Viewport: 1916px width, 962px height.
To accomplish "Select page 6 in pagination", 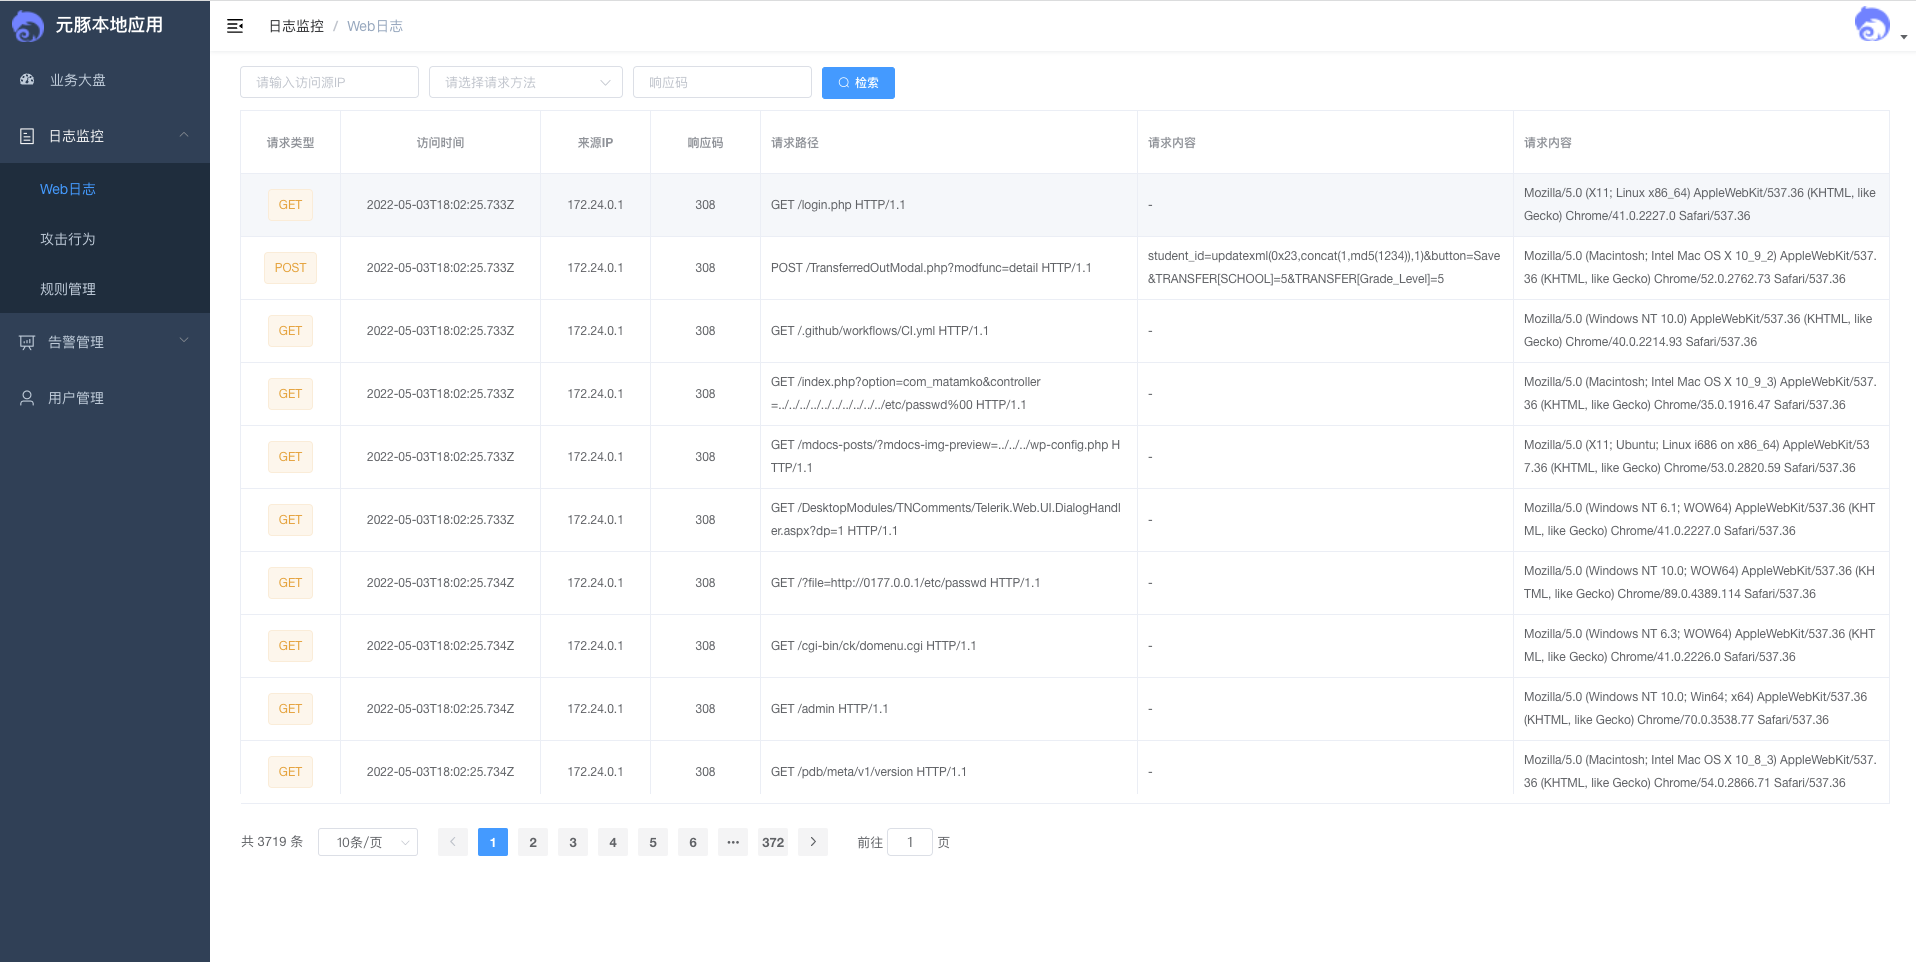I will pyautogui.click(x=693, y=842).
